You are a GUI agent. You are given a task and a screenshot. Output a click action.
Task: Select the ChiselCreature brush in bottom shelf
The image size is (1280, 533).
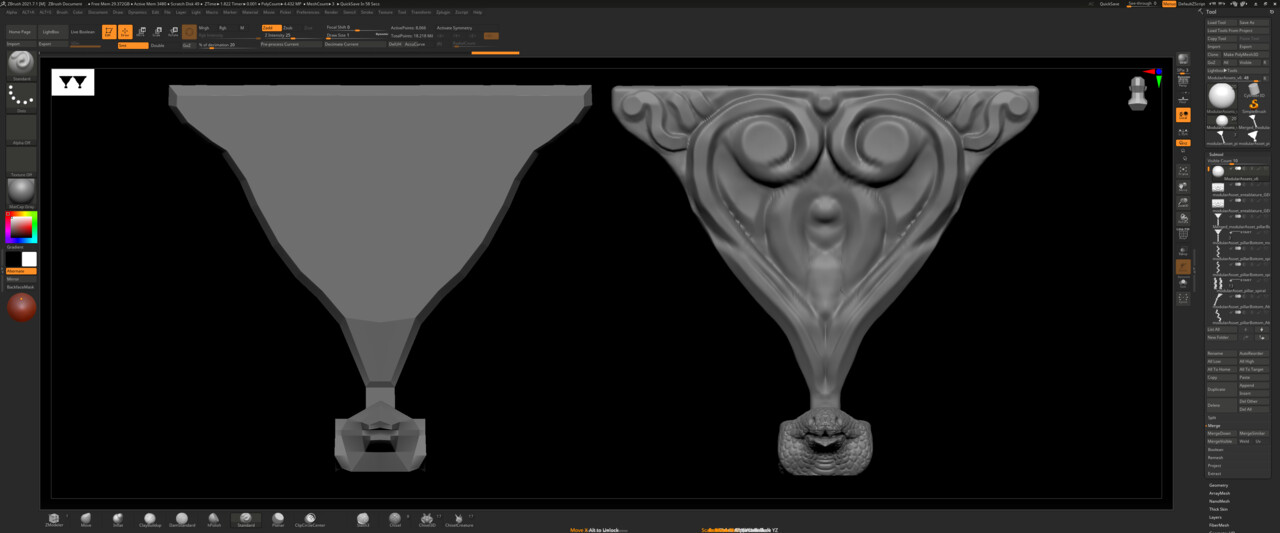[459, 519]
